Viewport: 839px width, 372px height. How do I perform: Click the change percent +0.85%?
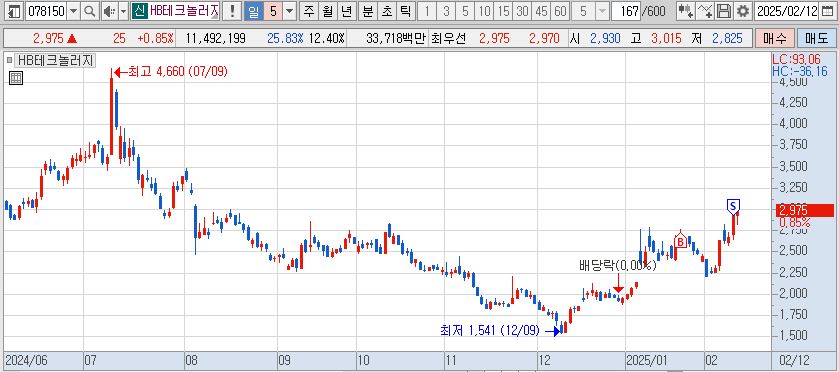[156, 38]
